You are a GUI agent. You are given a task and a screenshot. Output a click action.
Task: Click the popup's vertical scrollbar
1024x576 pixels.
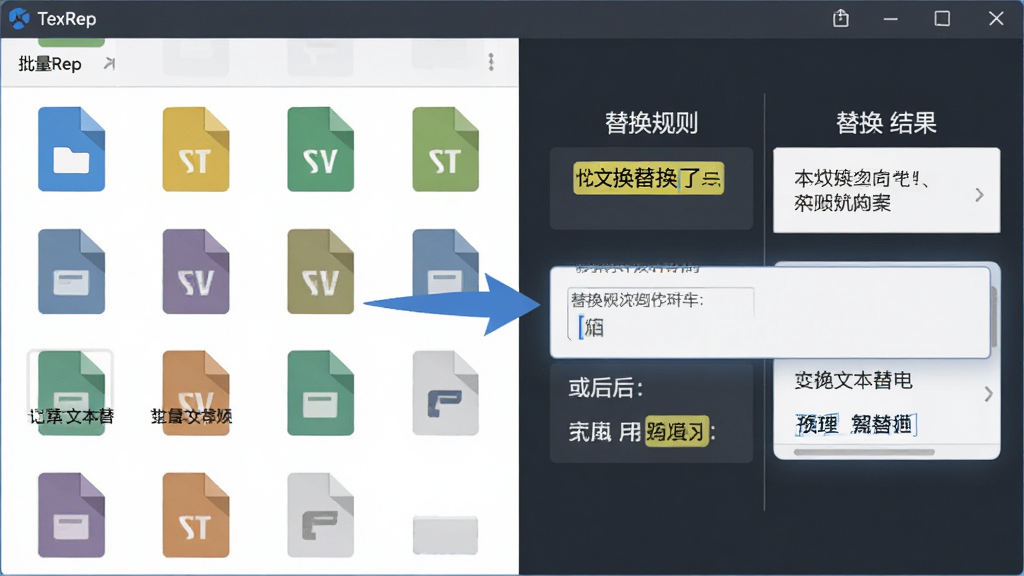pyautogui.click(x=994, y=317)
